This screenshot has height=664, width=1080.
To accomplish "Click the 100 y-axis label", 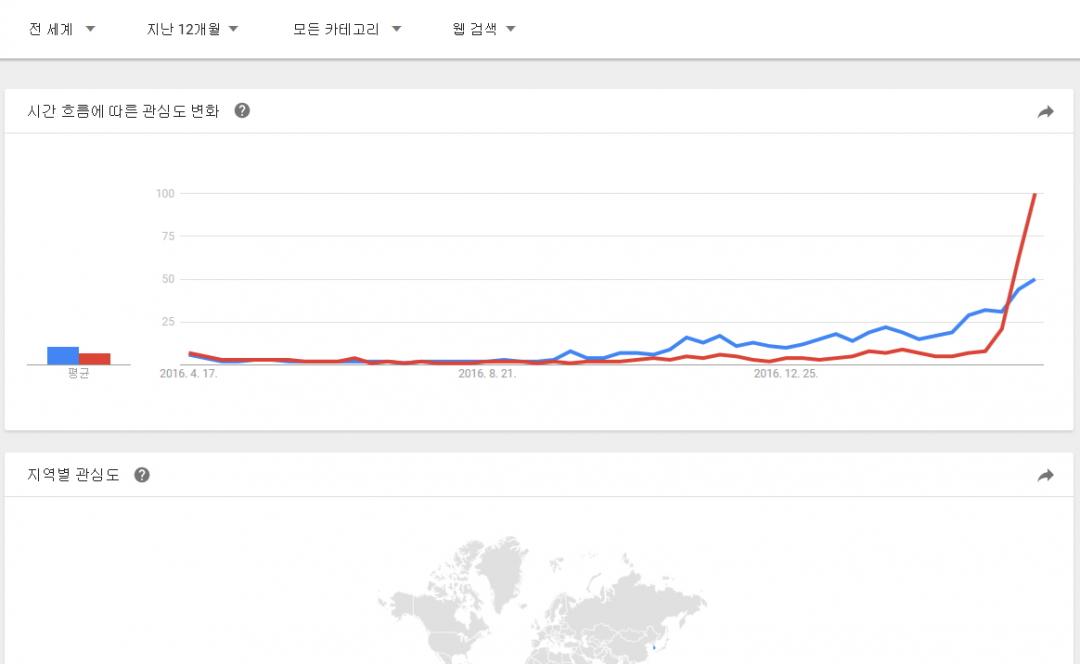I will click(x=165, y=193).
